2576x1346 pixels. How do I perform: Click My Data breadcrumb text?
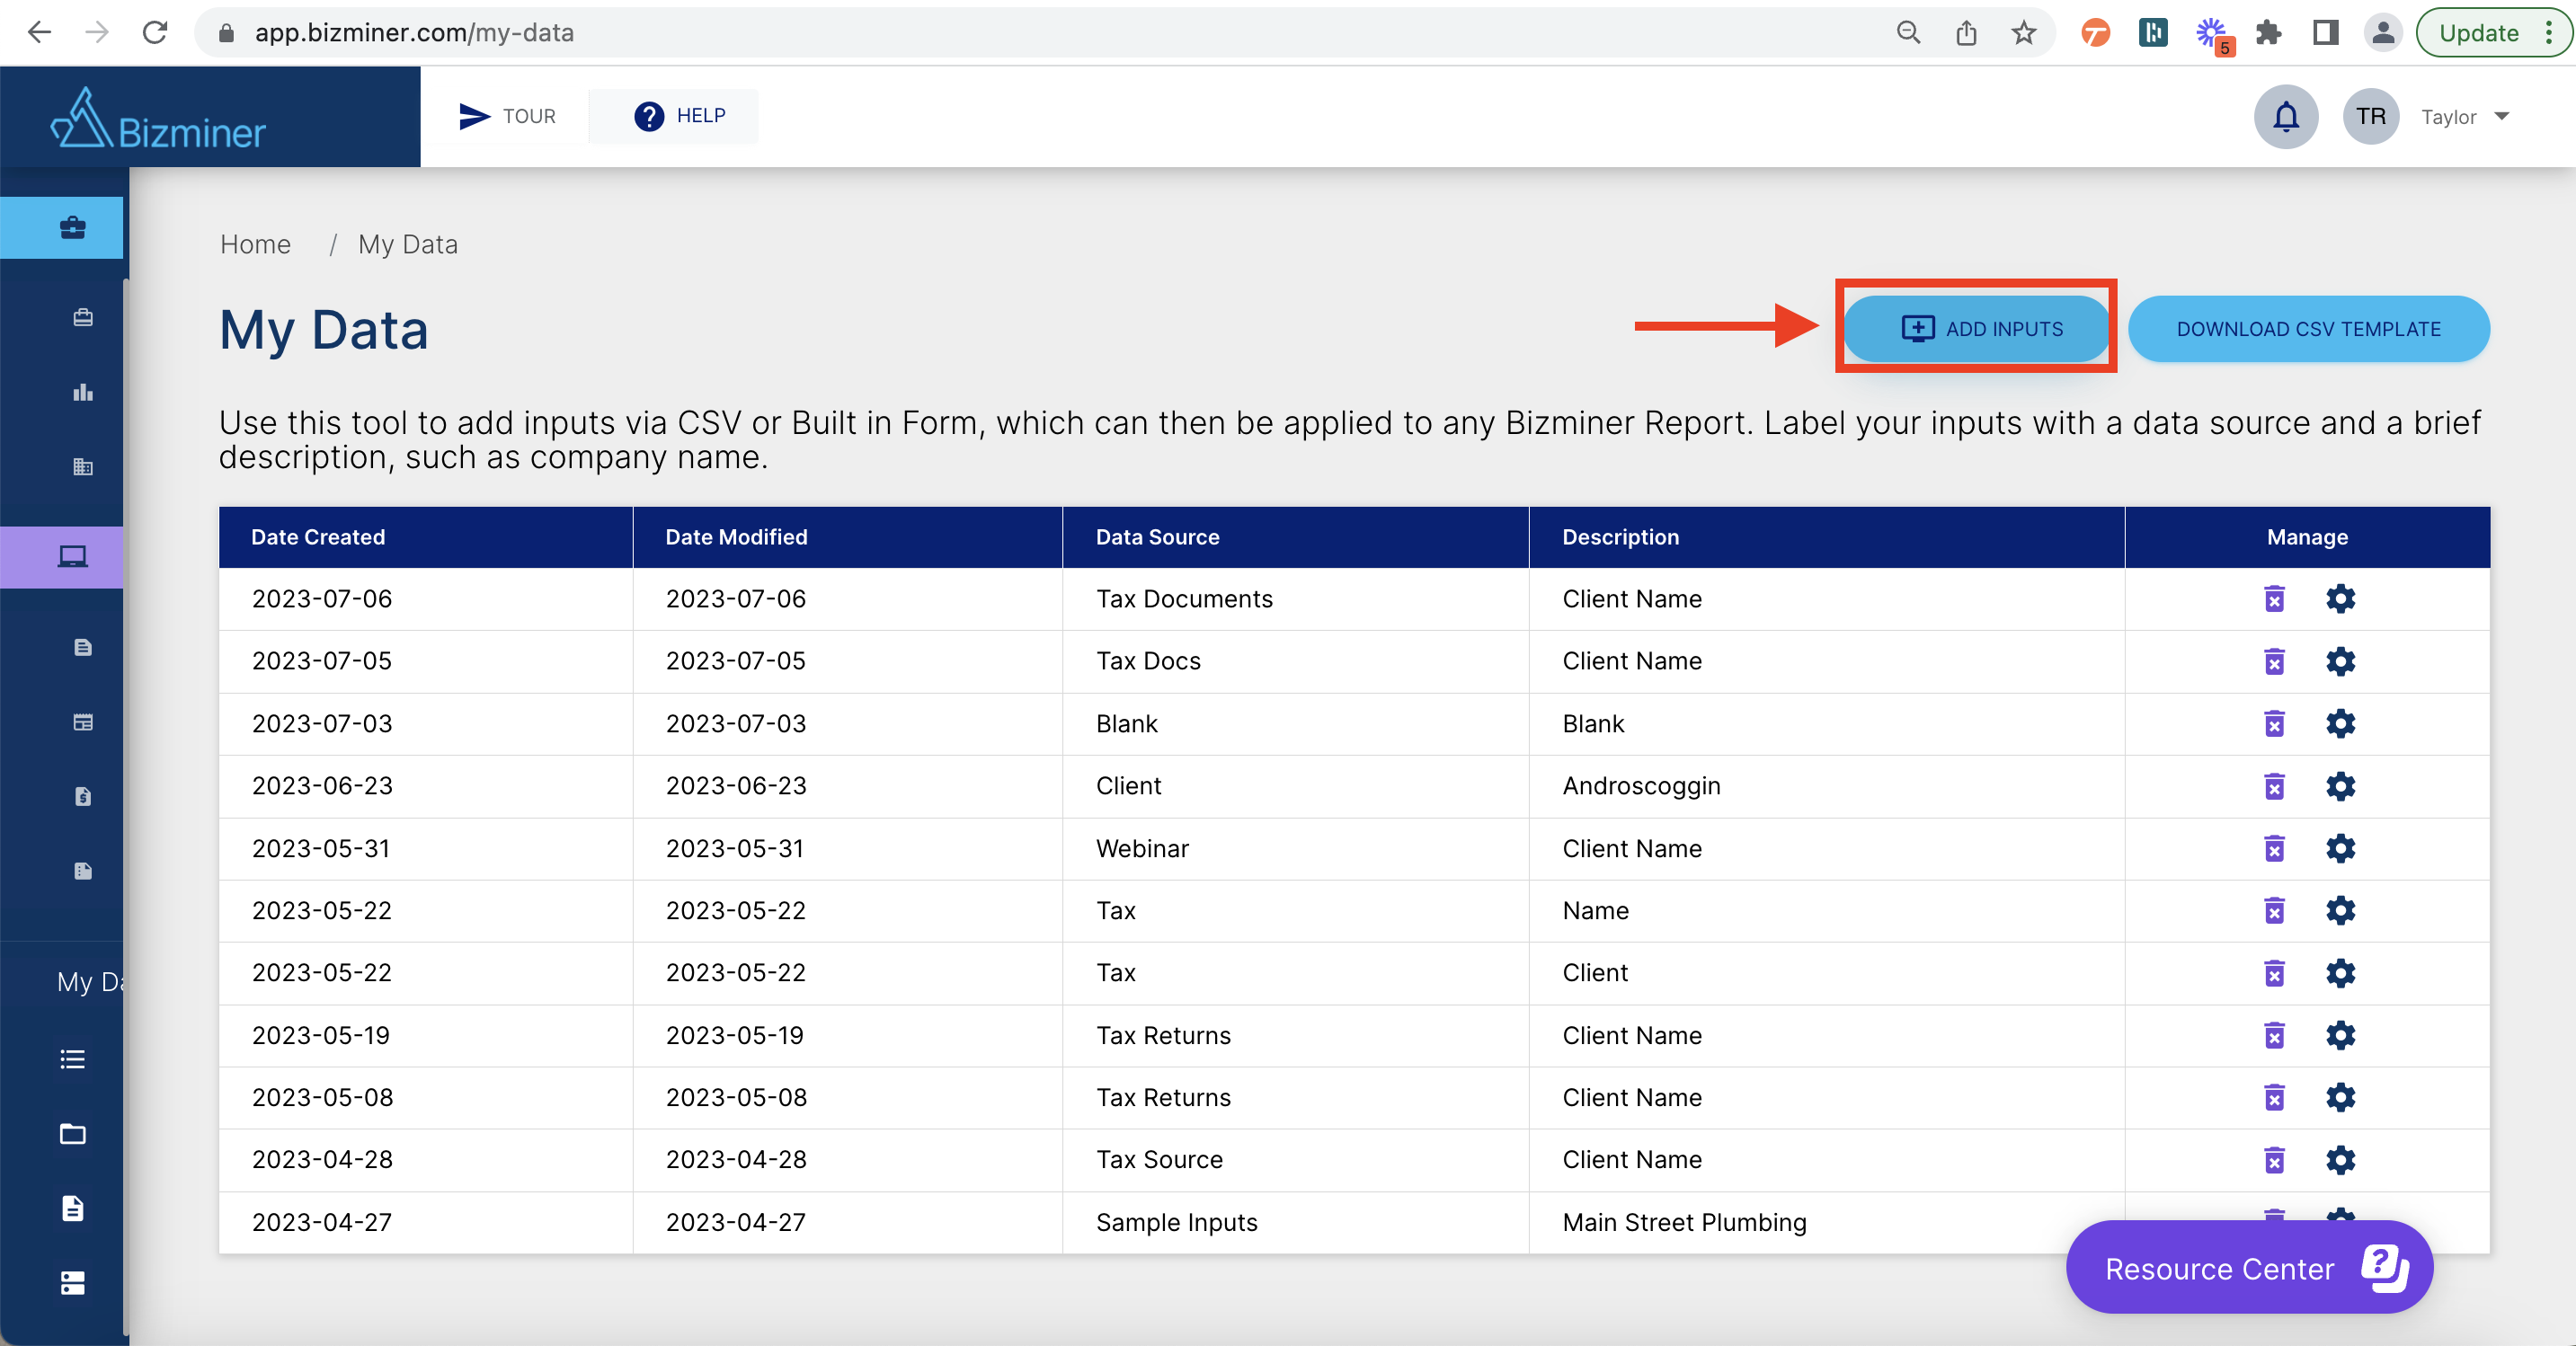(x=408, y=245)
